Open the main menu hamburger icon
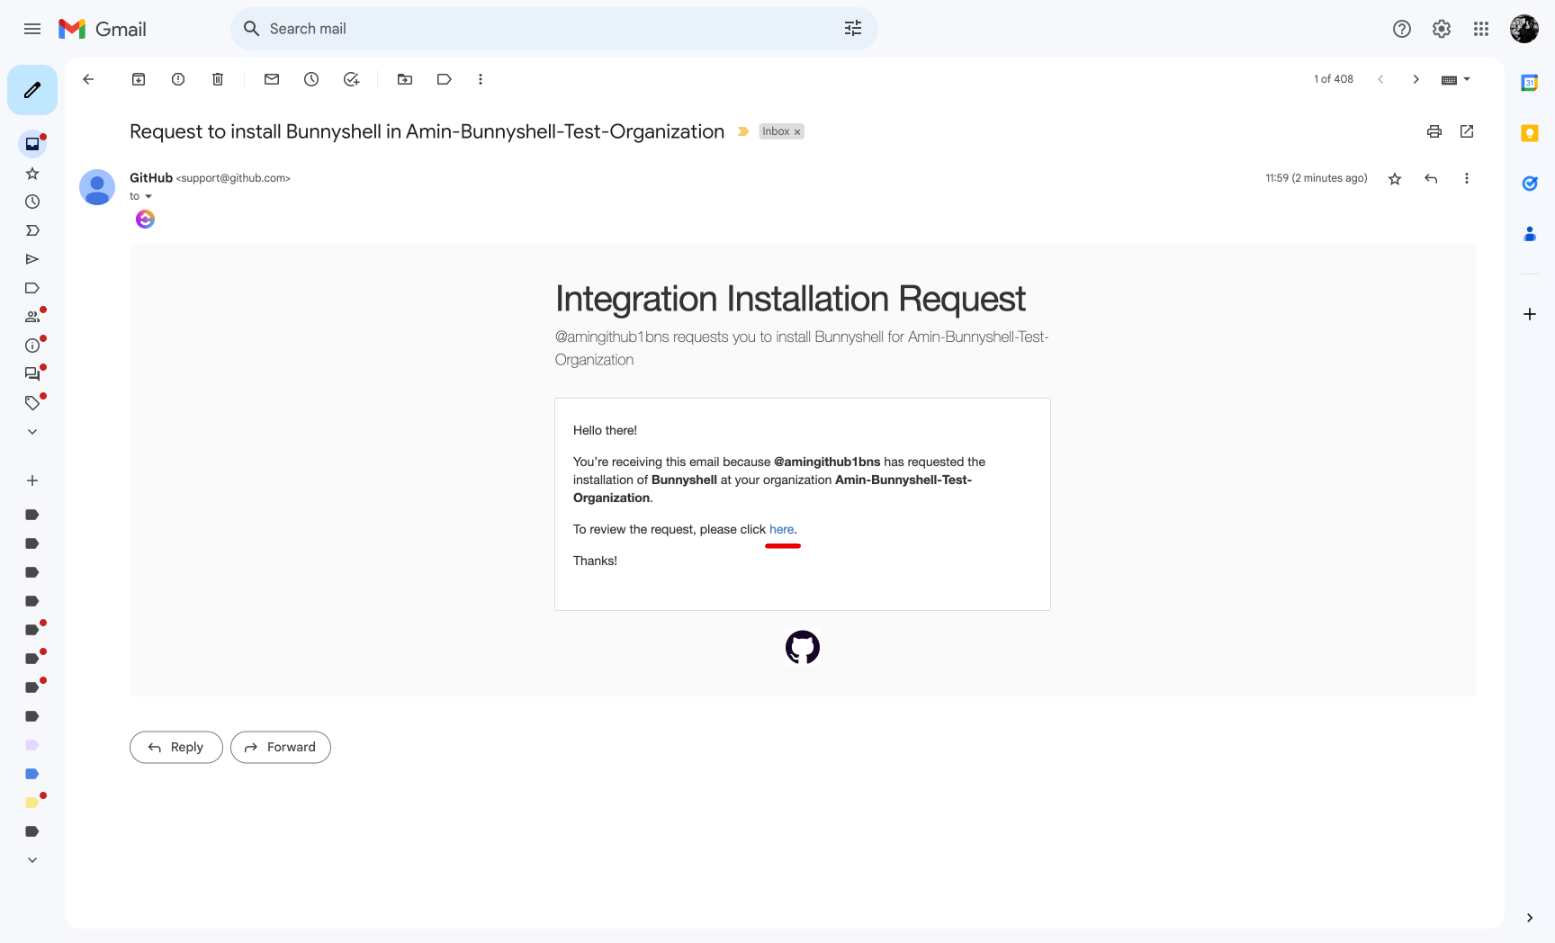Viewport: 1555px width, 943px height. point(32,29)
